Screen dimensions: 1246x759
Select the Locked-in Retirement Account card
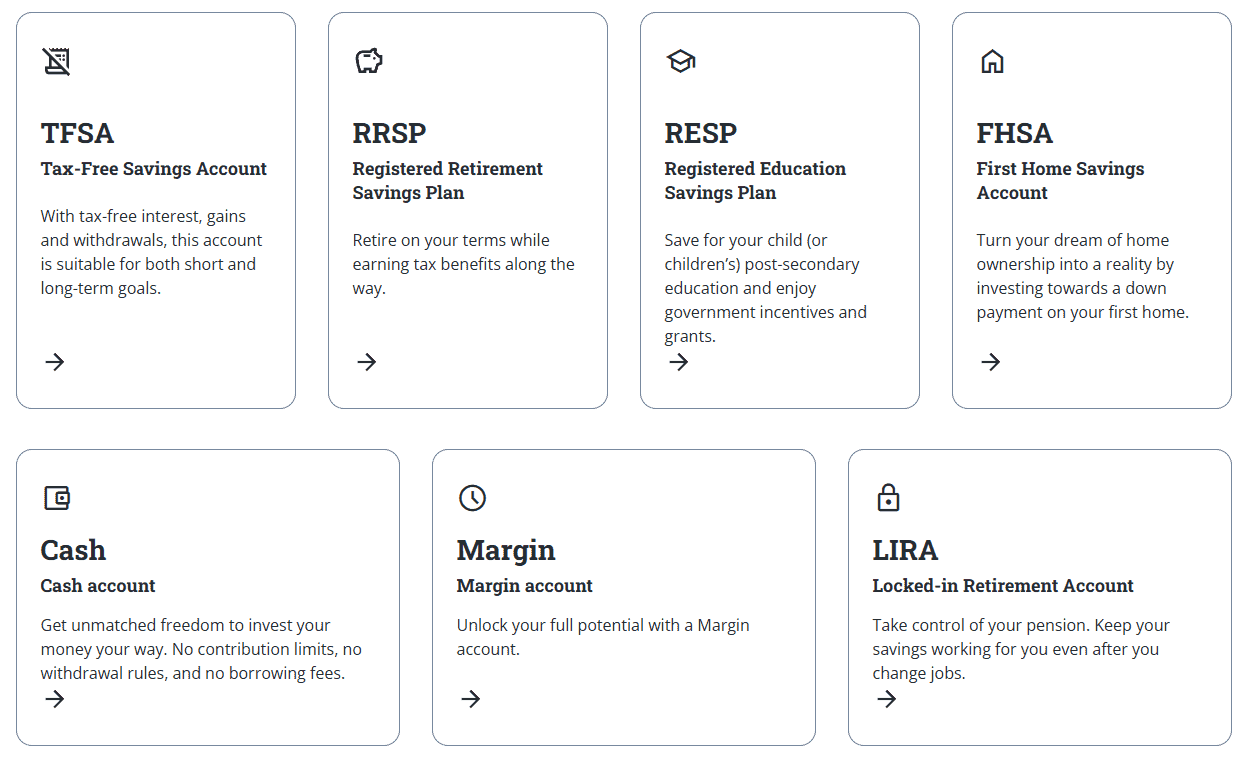point(1039,596)
